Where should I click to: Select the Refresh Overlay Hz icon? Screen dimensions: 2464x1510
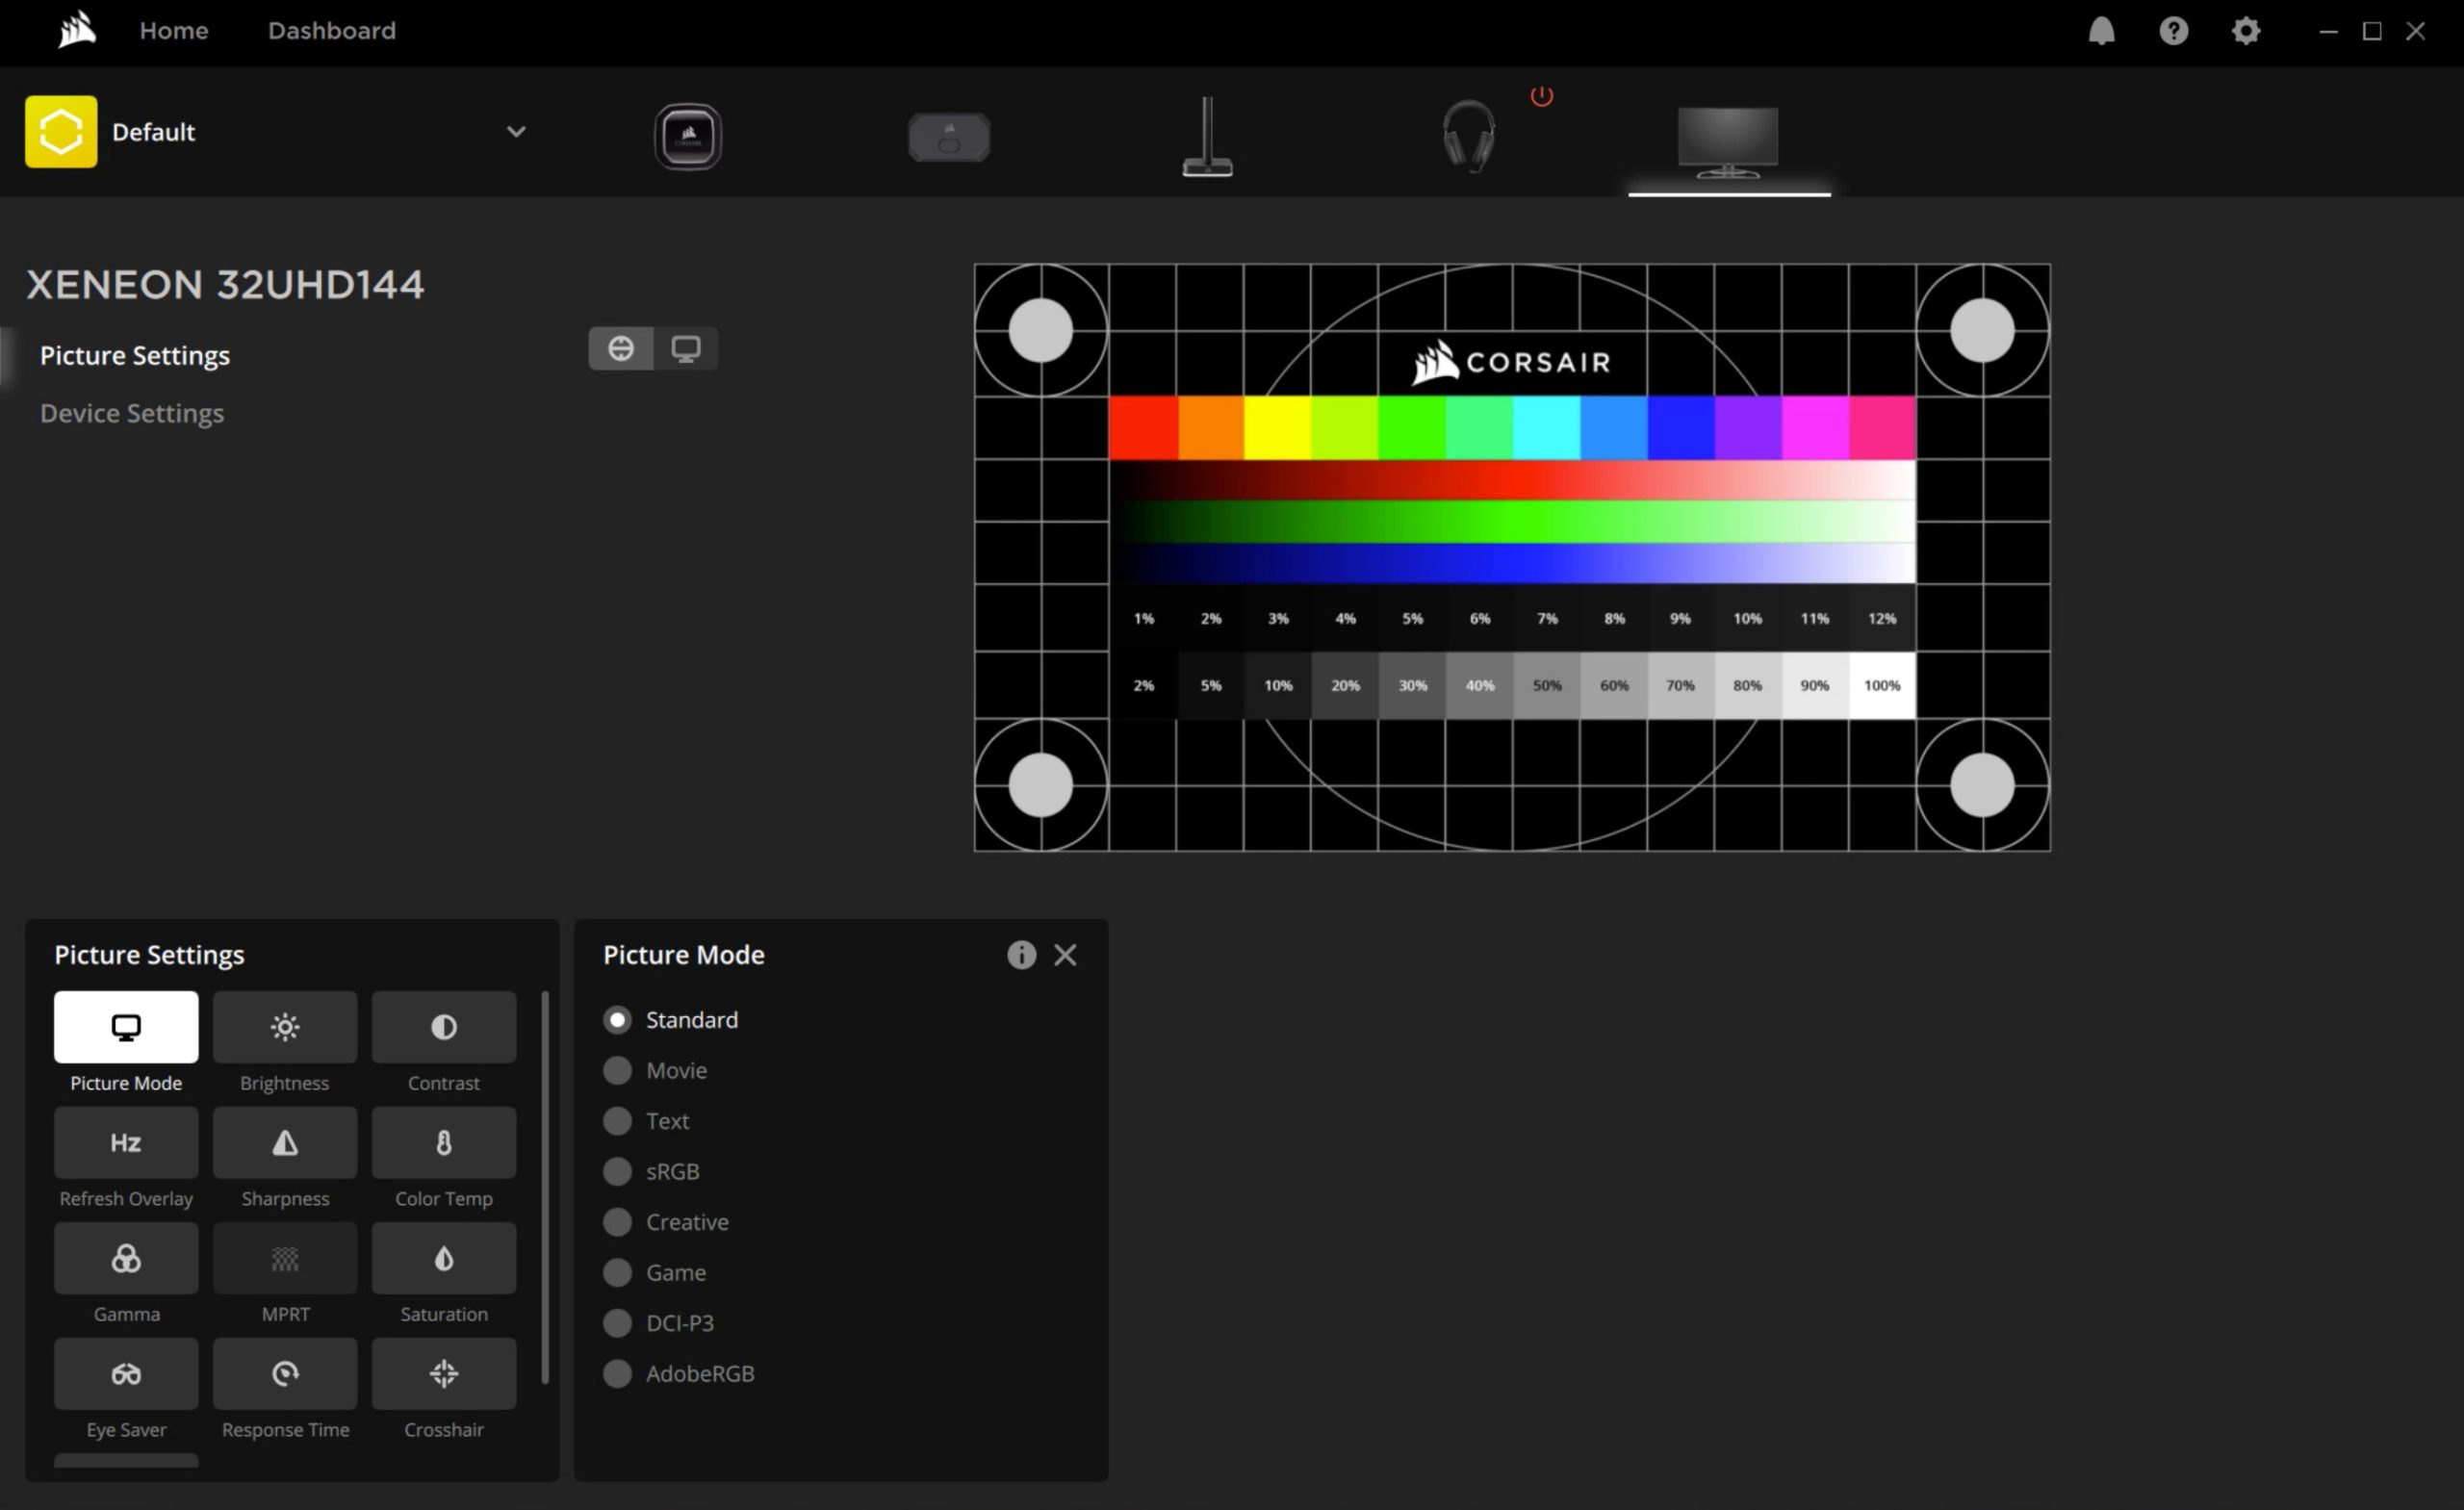tap(126, 1142)
